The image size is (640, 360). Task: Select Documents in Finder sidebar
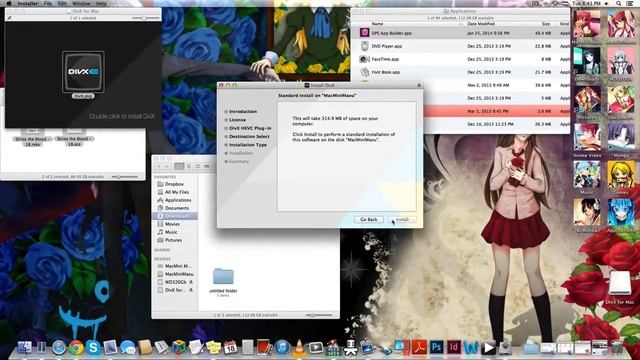tap(176, 208)
